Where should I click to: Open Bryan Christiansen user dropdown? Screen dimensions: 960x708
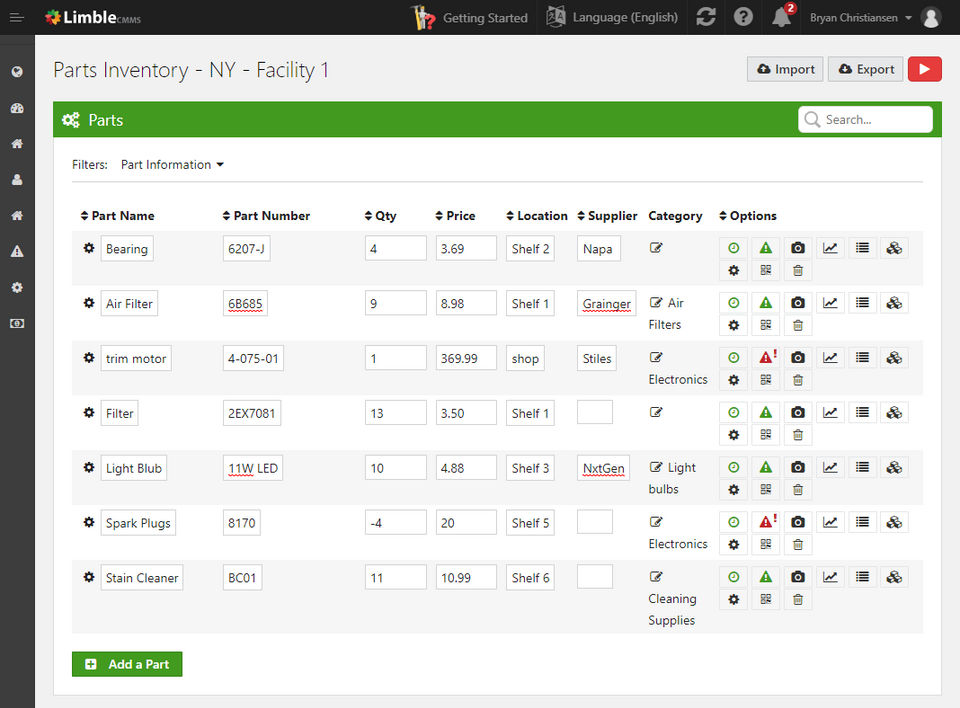tap(861, 18)
